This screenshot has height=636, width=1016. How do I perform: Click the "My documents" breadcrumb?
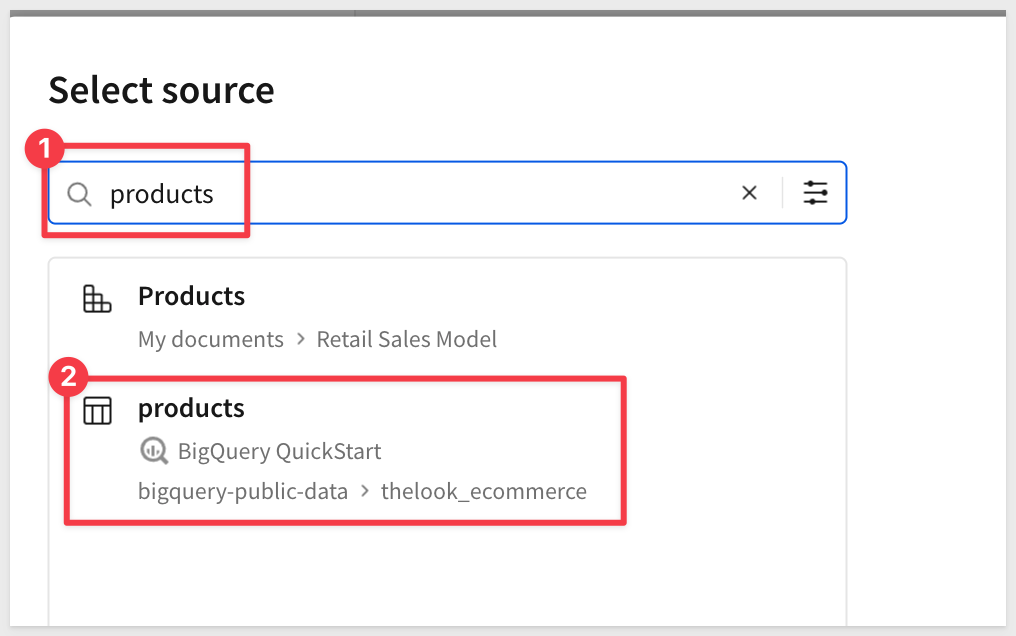pos(211,340)
